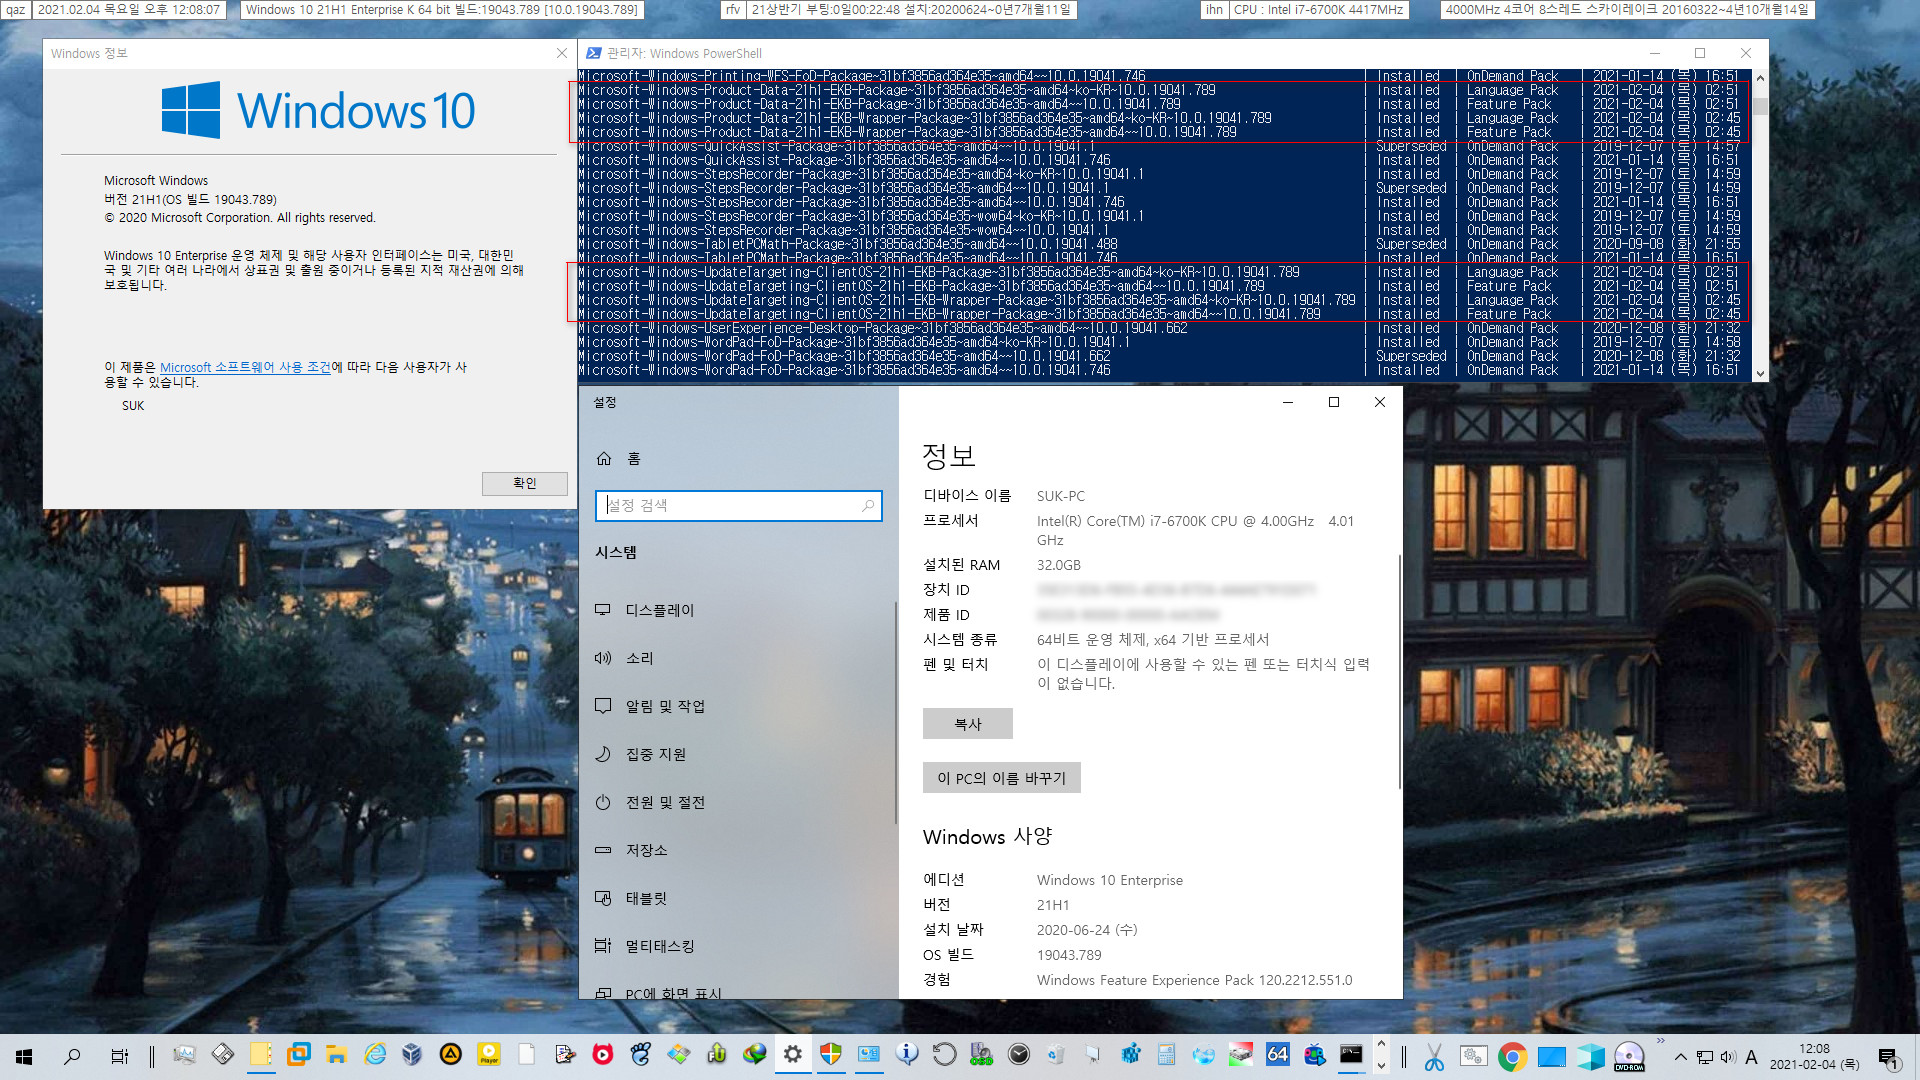
Task: Open Task View on the taskbar
Action: click(x=119, y=1056)
